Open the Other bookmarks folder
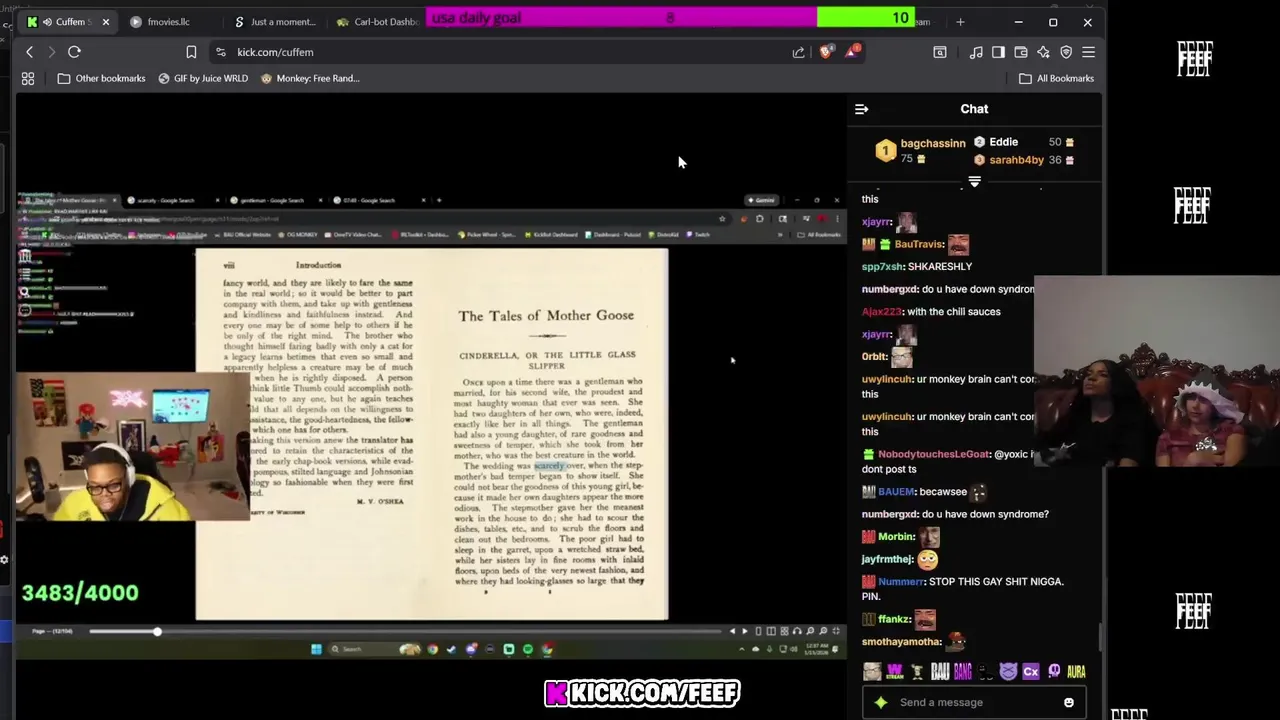 [101, 78]
